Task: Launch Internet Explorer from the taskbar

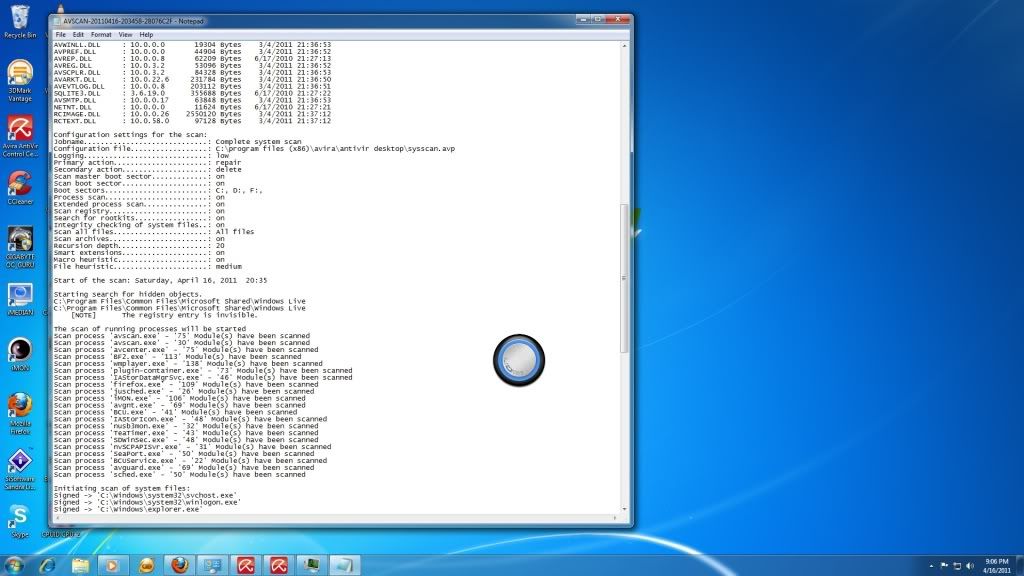Action: click(47, 565)
